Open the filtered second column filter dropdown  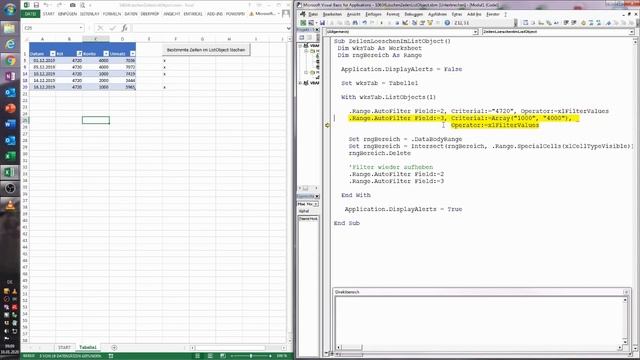click(x=79, y=53)
